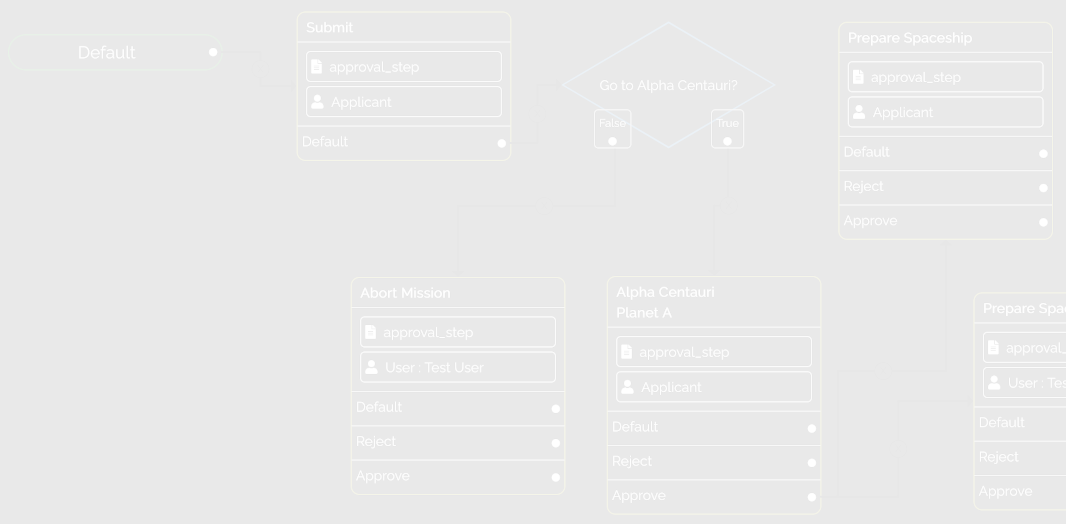
Task: Click the Reject port of upper Prepare Spaceship node
Action: coord(1044,188)
